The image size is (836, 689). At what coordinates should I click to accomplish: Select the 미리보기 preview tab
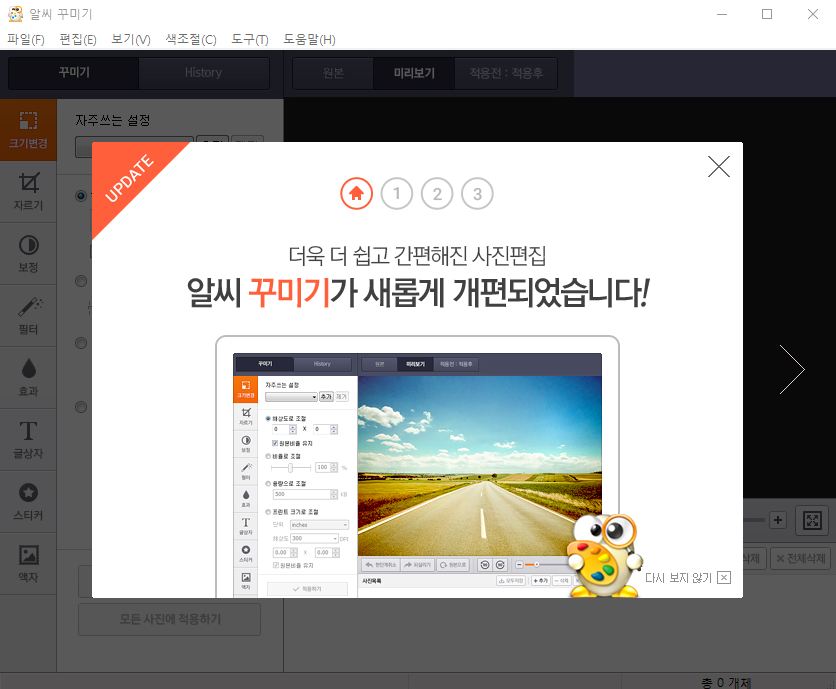(x=414, y=73)
